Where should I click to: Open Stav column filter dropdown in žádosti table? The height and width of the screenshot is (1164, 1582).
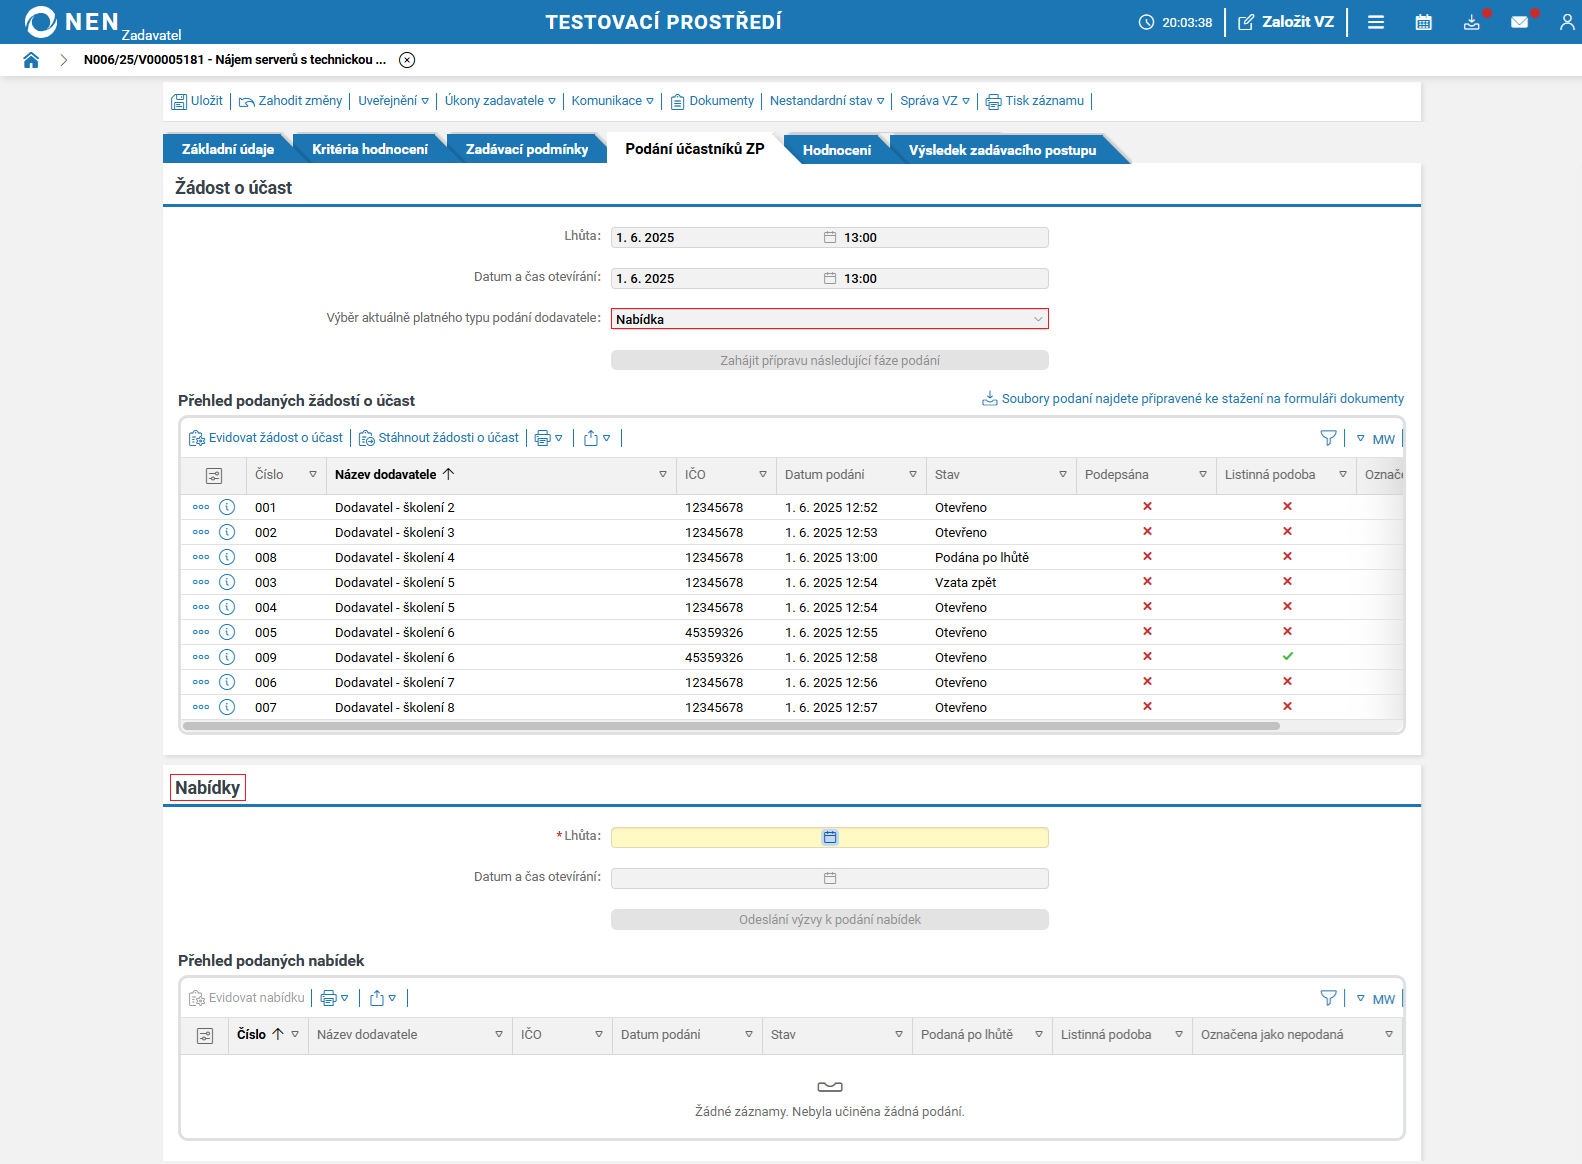(1062, 475)
